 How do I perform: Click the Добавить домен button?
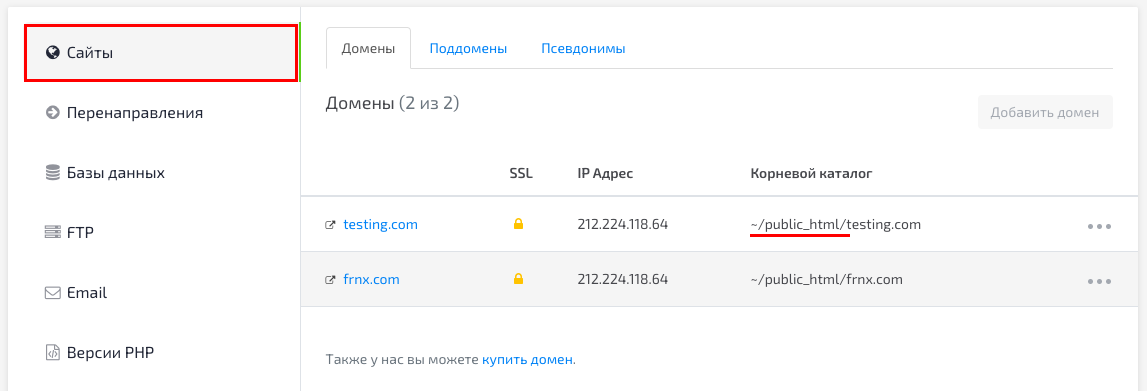click(1045, 113)
